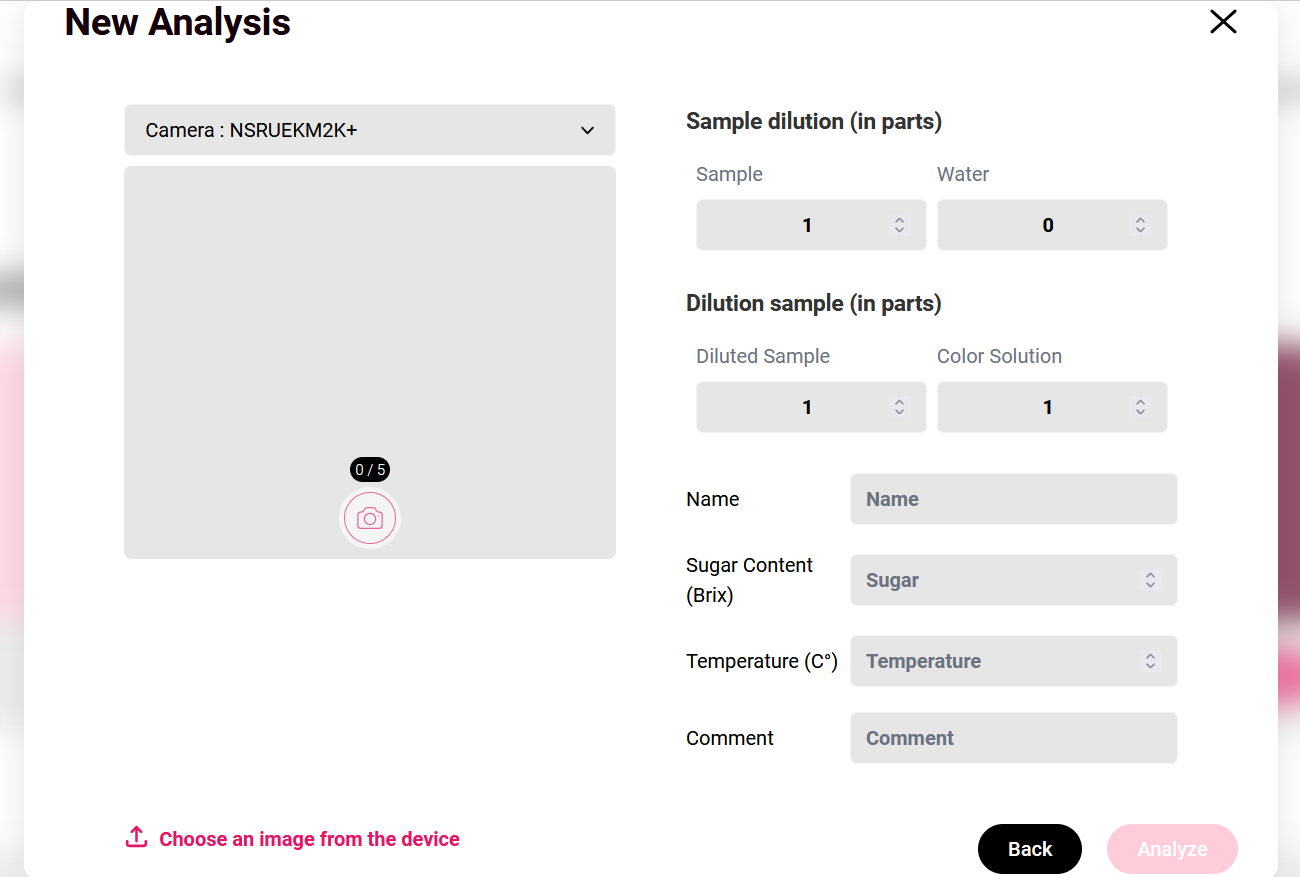The height and width of the screenshot is (877, 1300).
Task: Open the Camera NSRUEKM2K+ dropdown
Action: pyautogui.click(x=370, y=130)
